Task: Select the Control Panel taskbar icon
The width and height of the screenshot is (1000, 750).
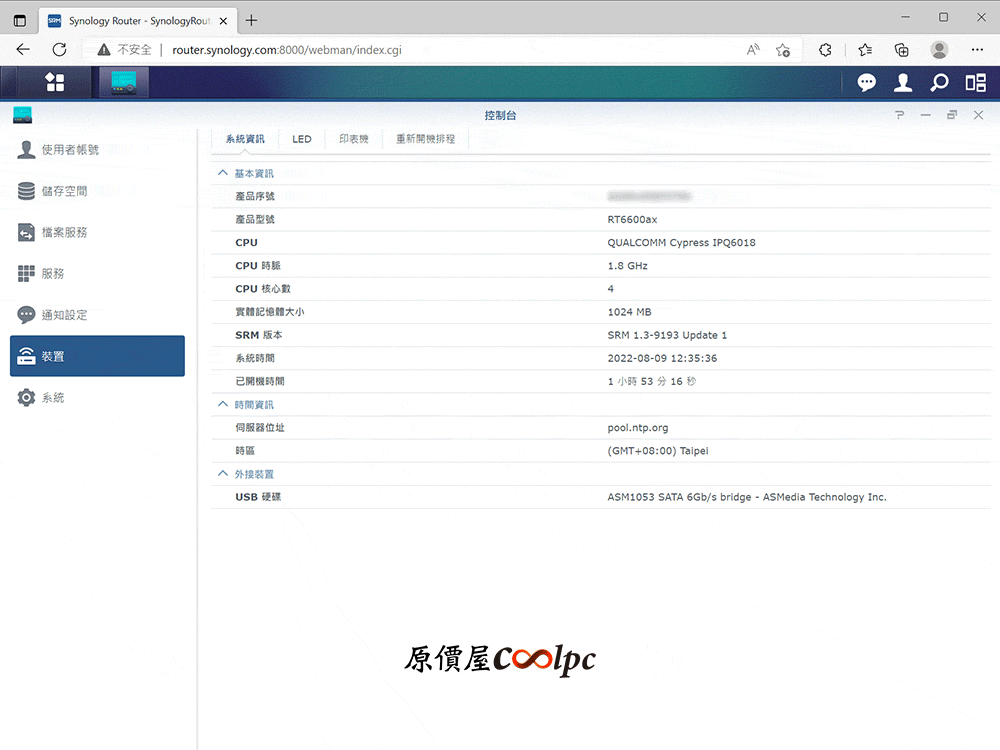Action: (124, 82)
